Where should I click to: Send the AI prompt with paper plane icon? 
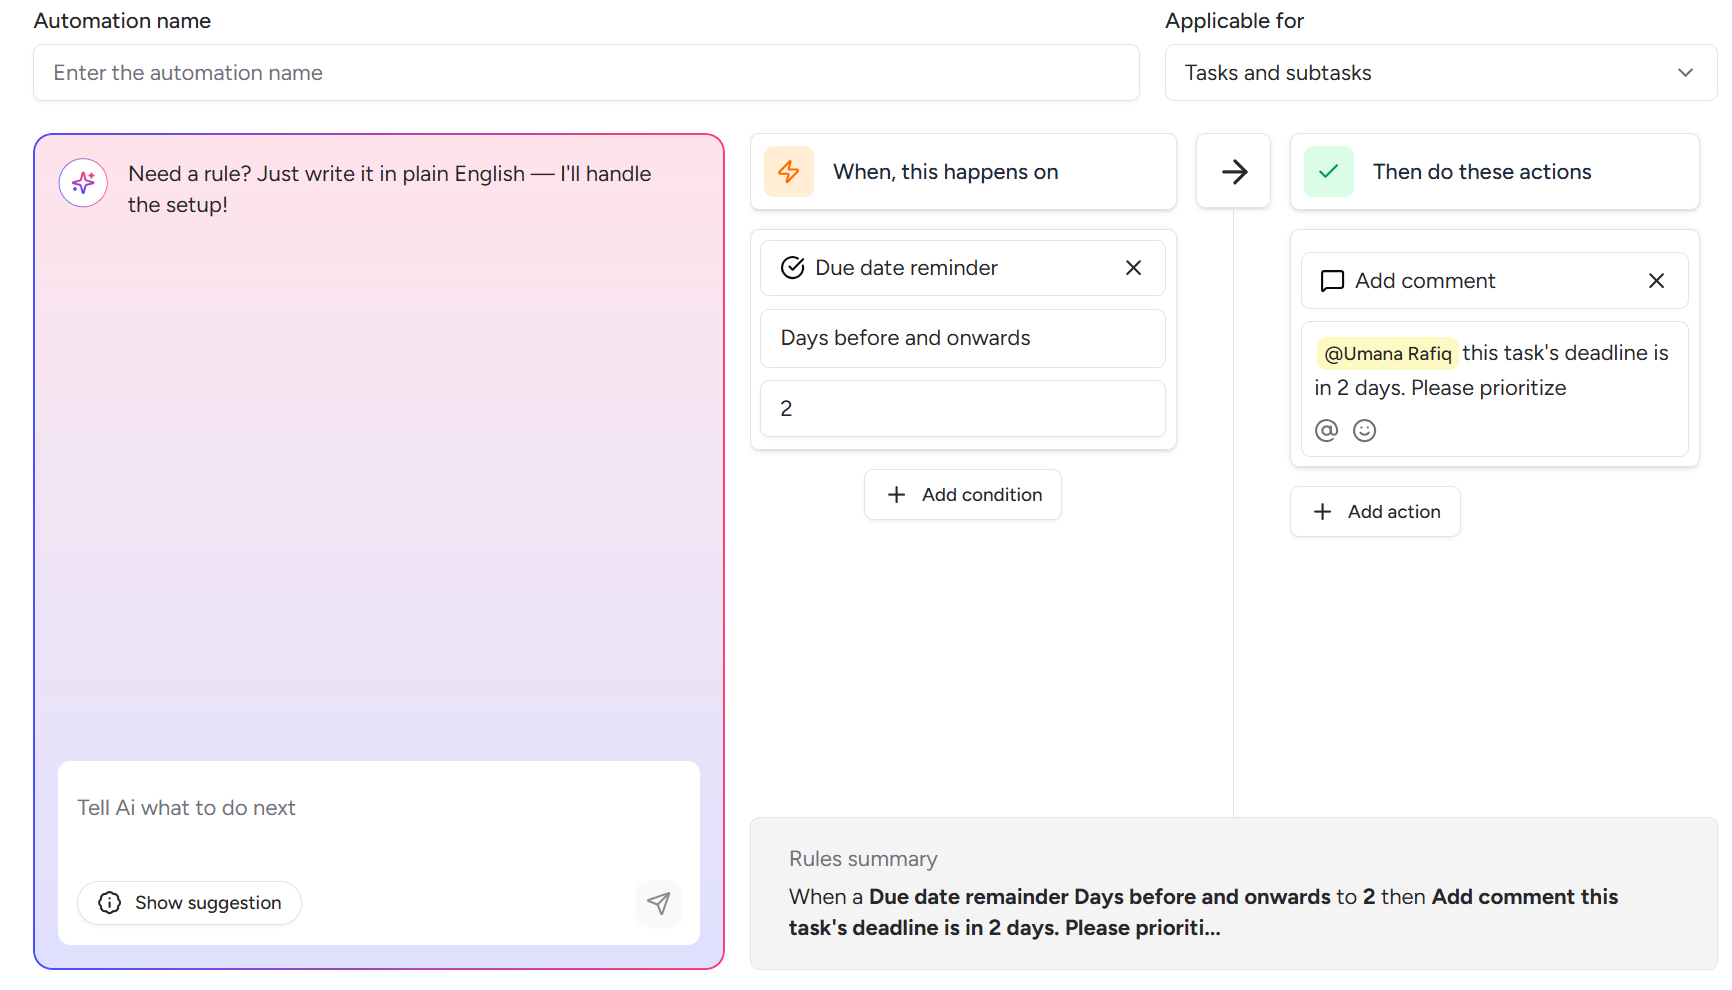pyautogui.click(x=658, y=904)
